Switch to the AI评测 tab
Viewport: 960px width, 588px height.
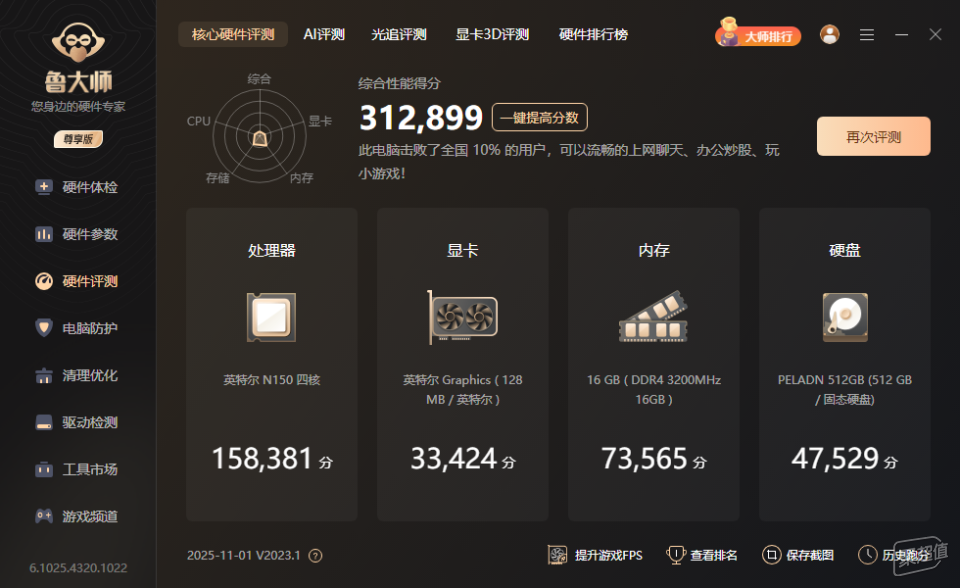pyautogui.click(x=324, y=35)
